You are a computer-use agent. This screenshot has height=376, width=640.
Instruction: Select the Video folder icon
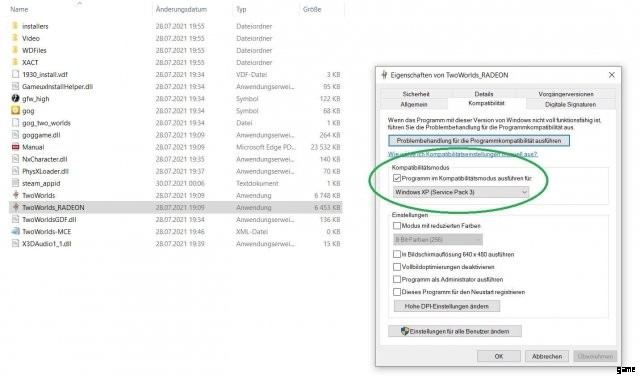[15, 38]
